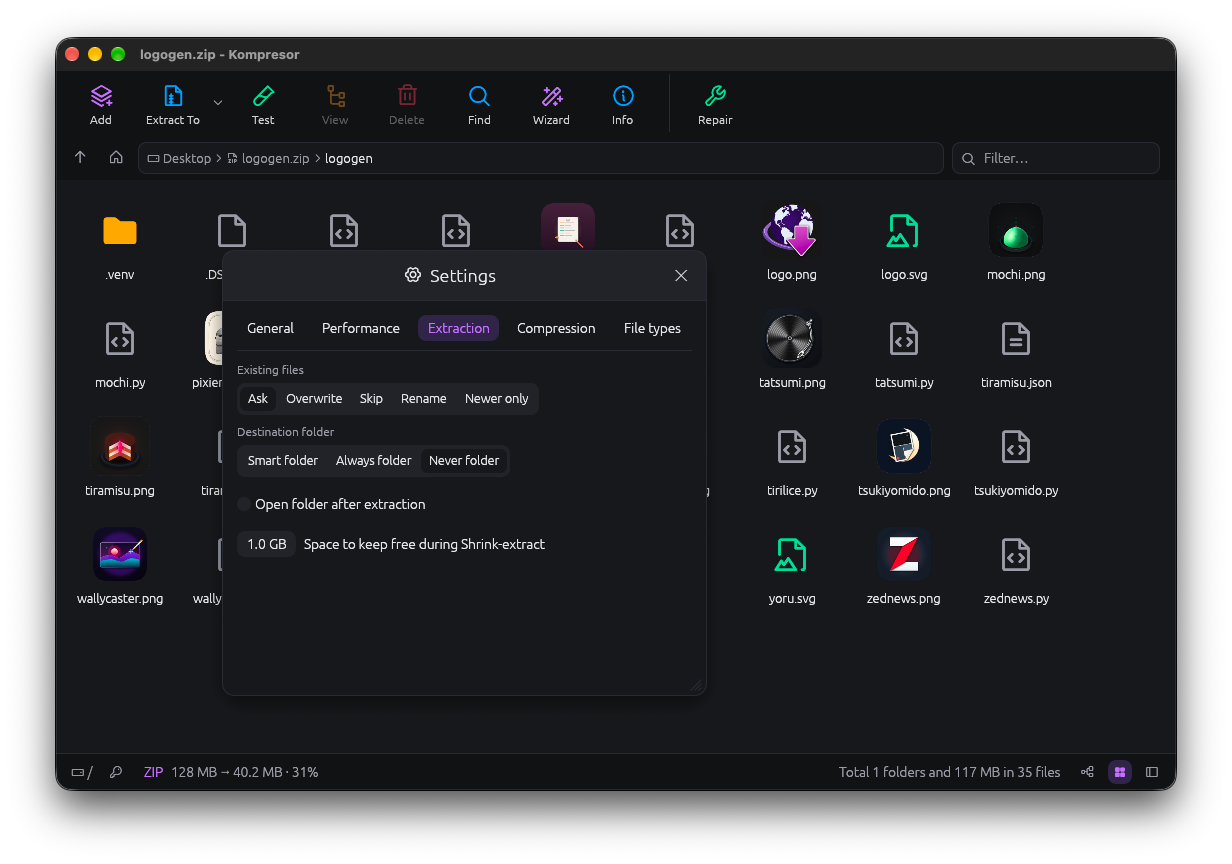Select Overwrite for existing files
Viewport: 1232px width, 864px height.
314,399
